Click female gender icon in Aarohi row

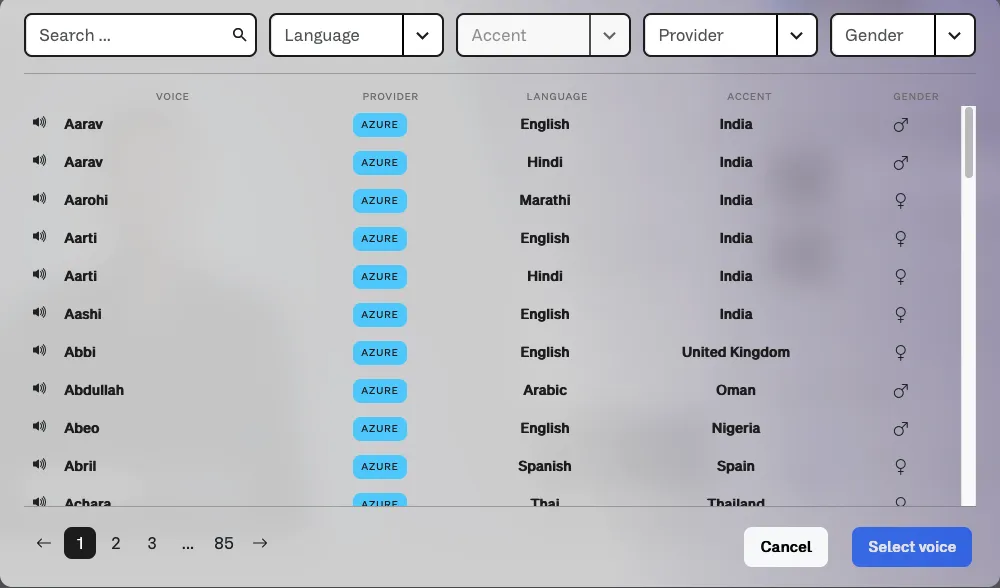click(901, 201)
